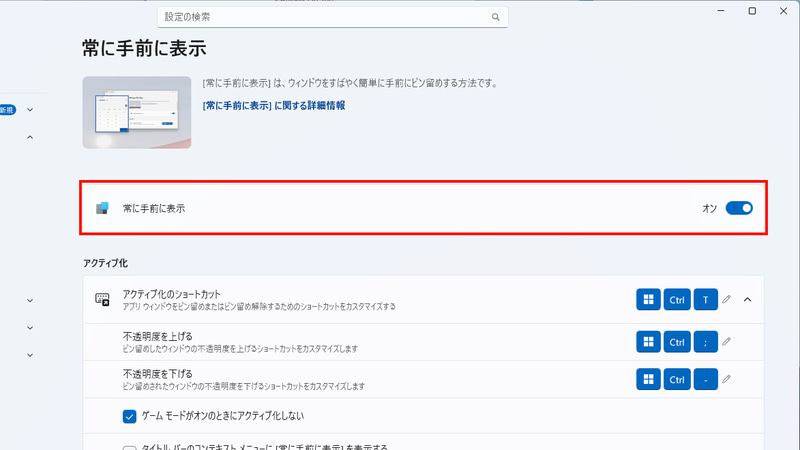Image resolution: width=800 pixels, height=450 pixels.
Task: Click the 常に手前に表示 page title
Action: [144, 48]
